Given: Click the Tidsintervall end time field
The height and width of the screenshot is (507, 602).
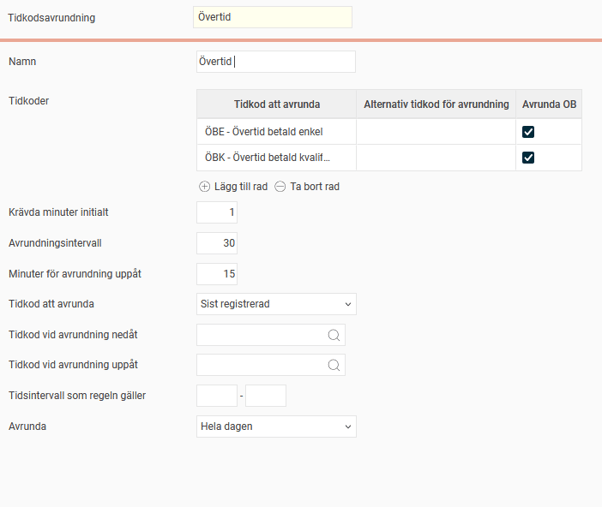Looking at the screenshot, I should pyautogui.click(x=265, y=396).
